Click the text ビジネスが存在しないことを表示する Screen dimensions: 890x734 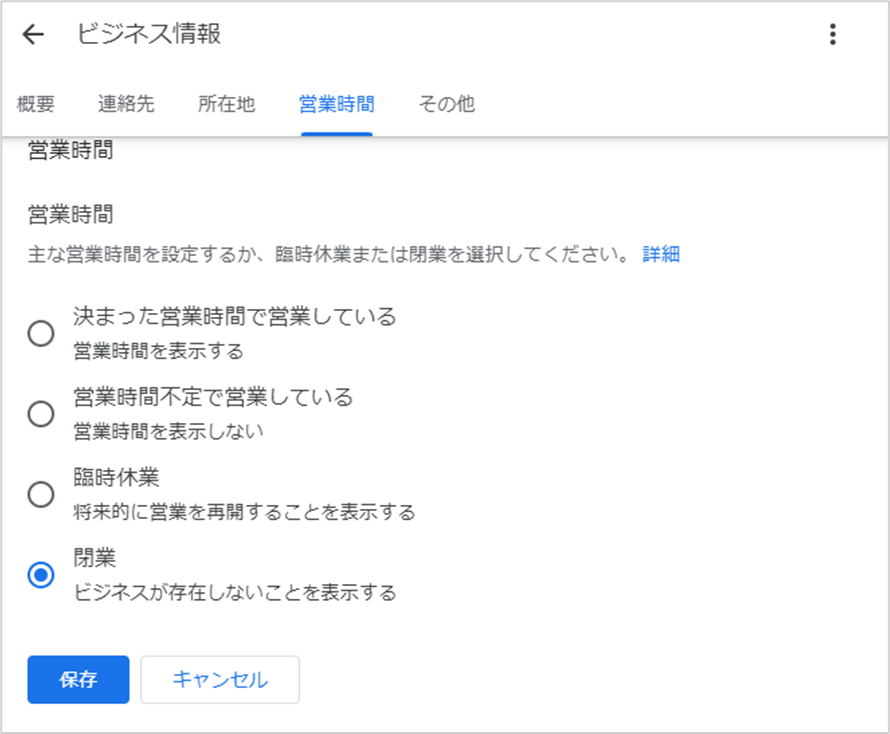point(235,593)
